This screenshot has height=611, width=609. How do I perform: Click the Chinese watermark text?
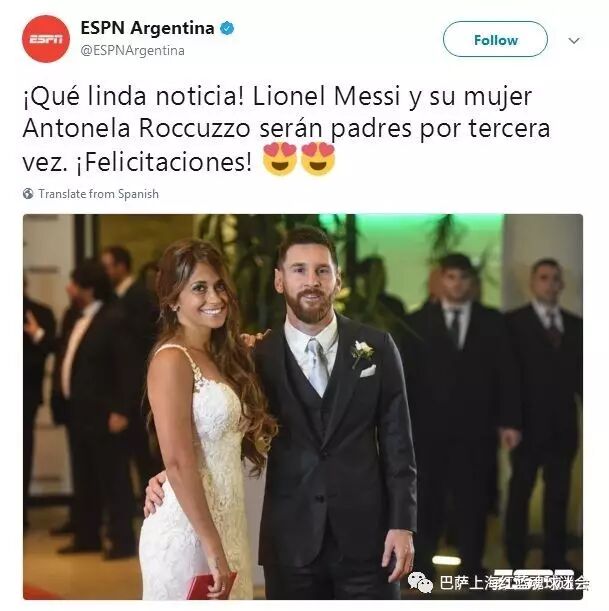point(514,583)
